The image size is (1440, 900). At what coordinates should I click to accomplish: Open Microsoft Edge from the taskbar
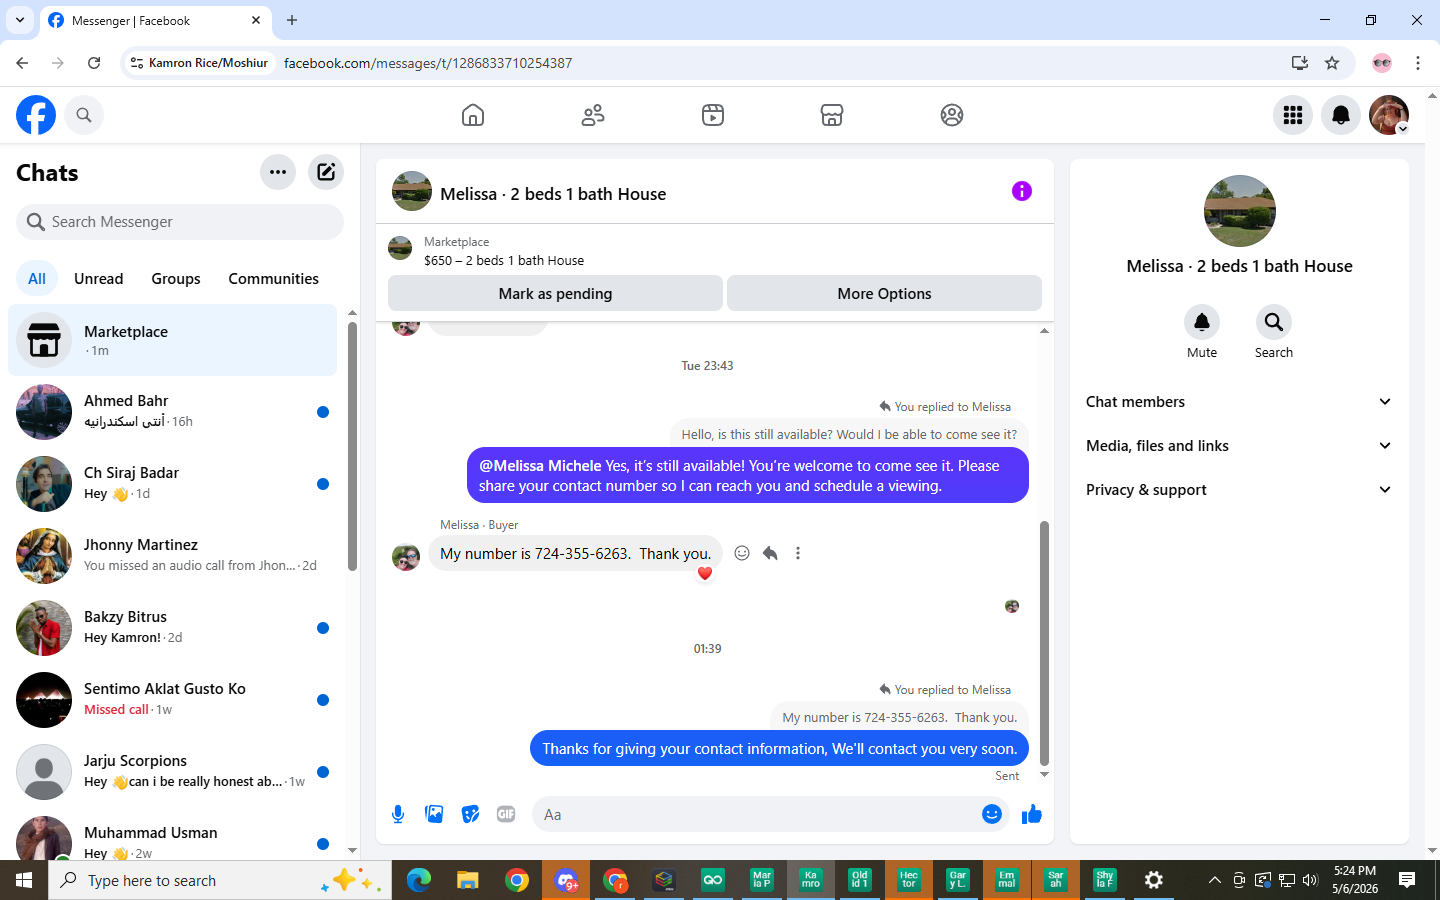click(x=419, y=880)
